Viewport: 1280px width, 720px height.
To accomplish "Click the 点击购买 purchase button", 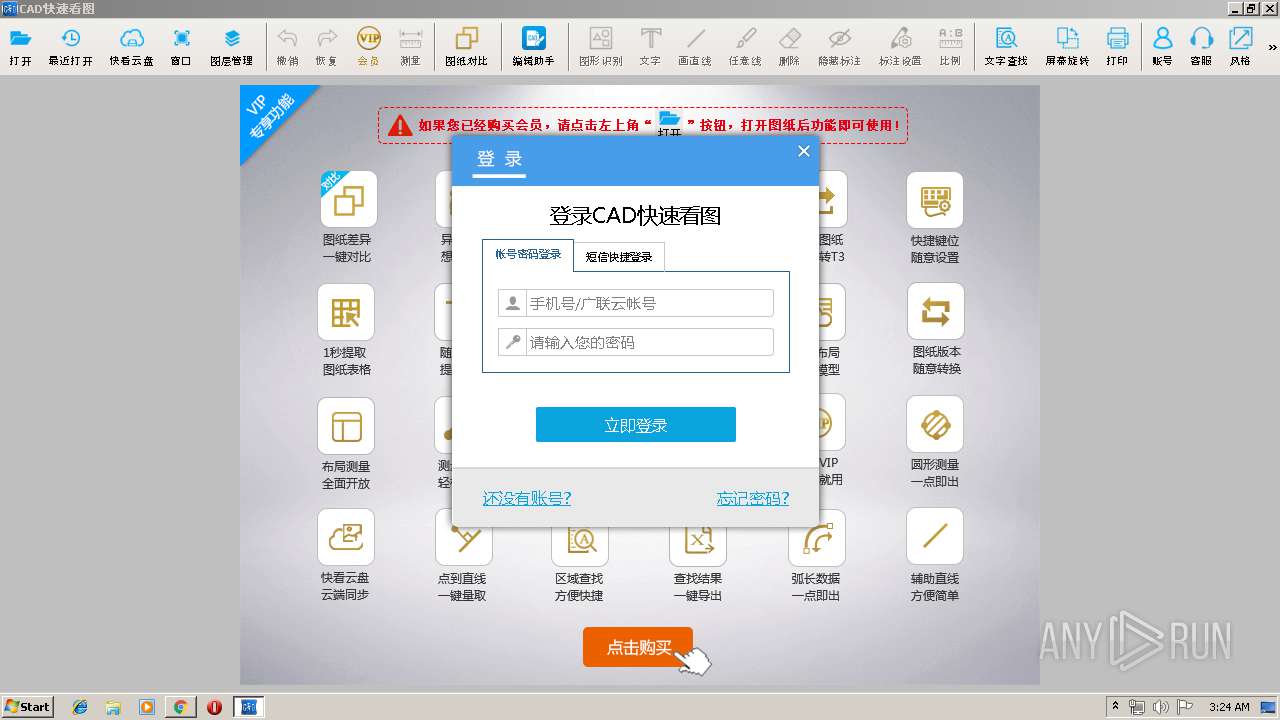I will point(638,647).
